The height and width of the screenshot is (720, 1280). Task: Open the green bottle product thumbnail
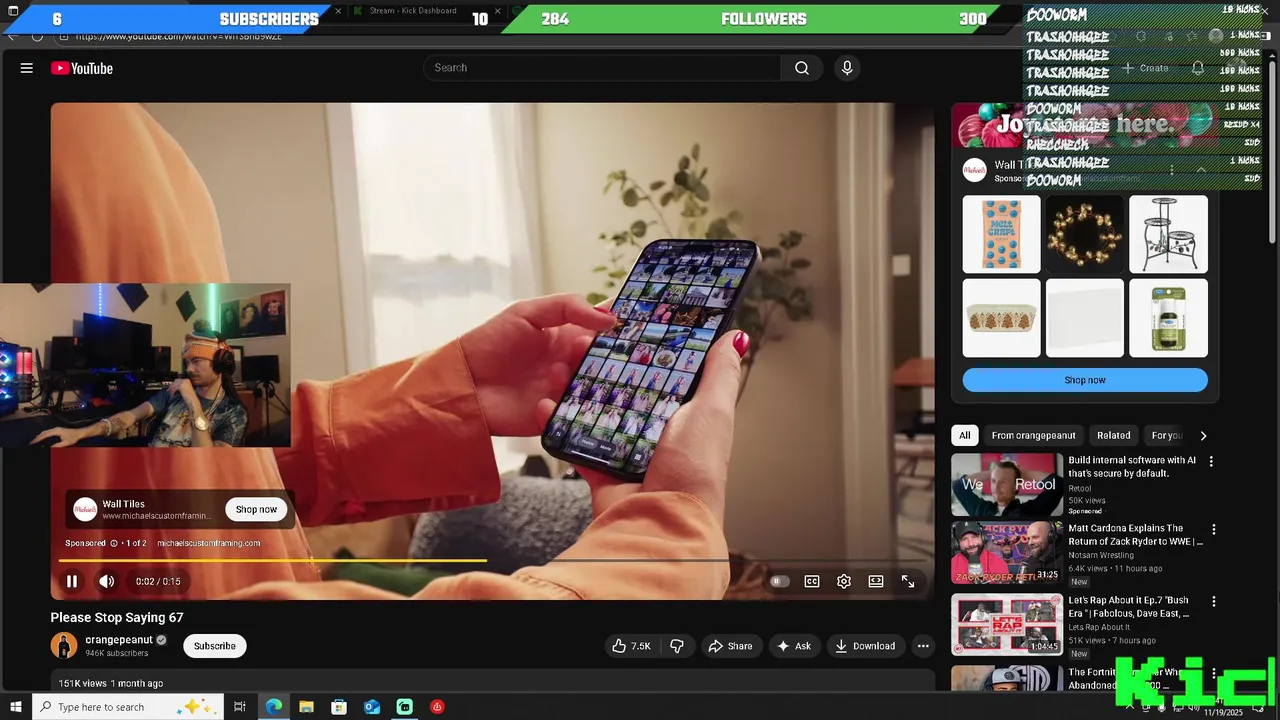(x=1168, y=318)
